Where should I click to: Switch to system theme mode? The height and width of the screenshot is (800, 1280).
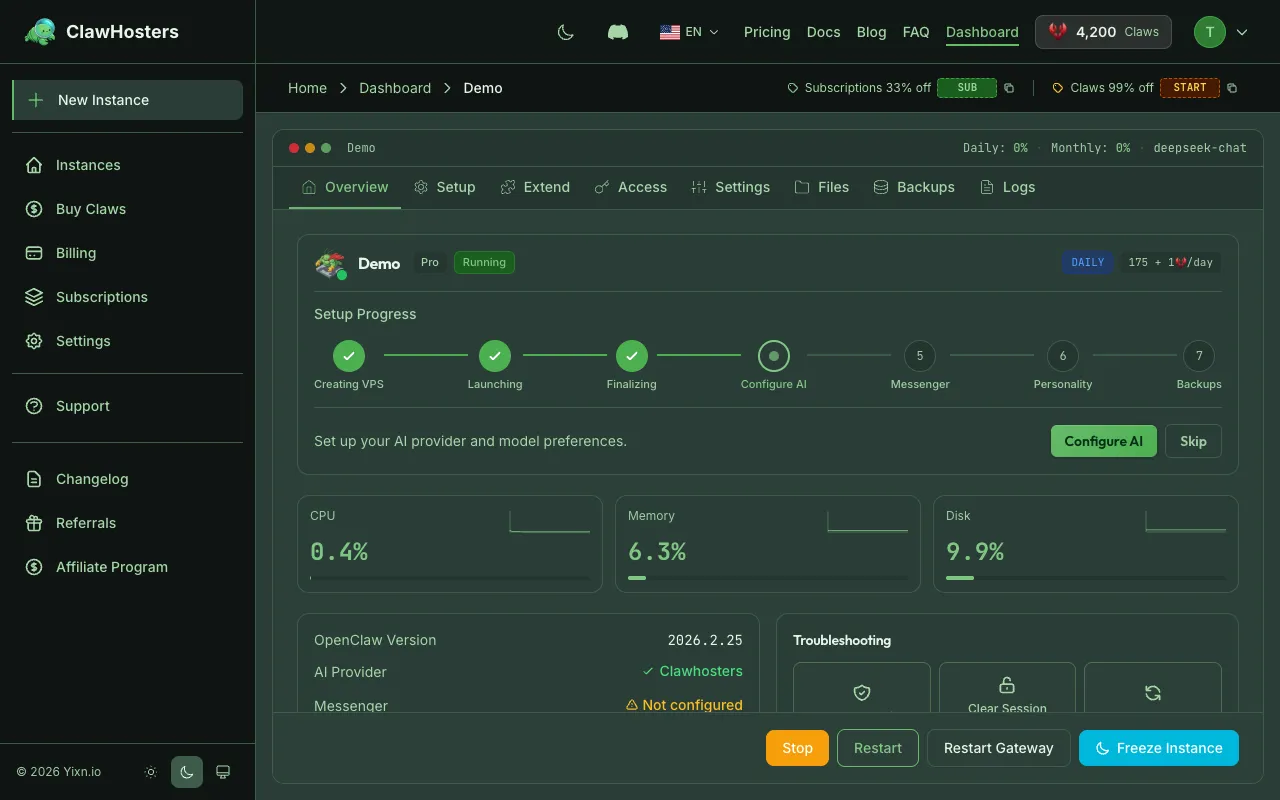click(222, 772)
